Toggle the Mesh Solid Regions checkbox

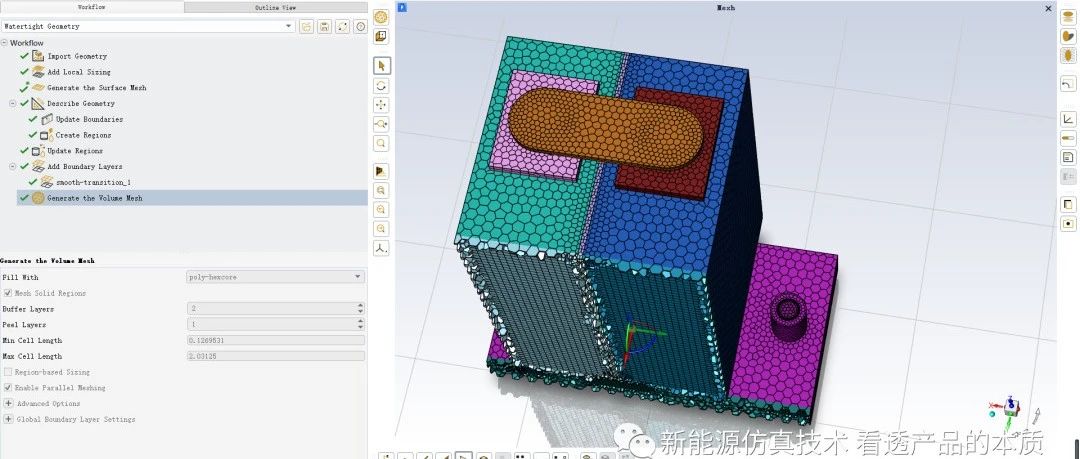coord(8,293)
